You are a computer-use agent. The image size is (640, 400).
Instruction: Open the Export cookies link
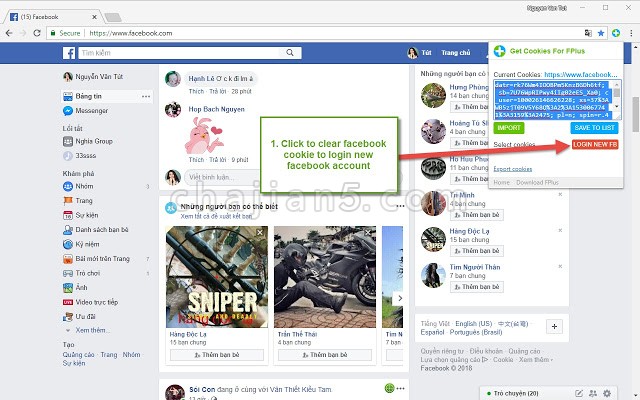[513, 168]
